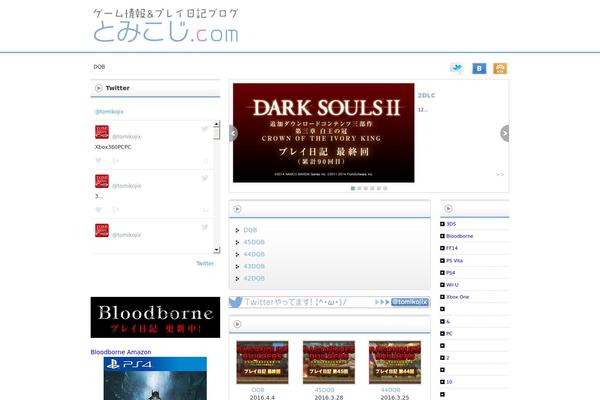Click bullet icon beside 'PS4' category
This screenshot has width=600, height=400.
442,273
